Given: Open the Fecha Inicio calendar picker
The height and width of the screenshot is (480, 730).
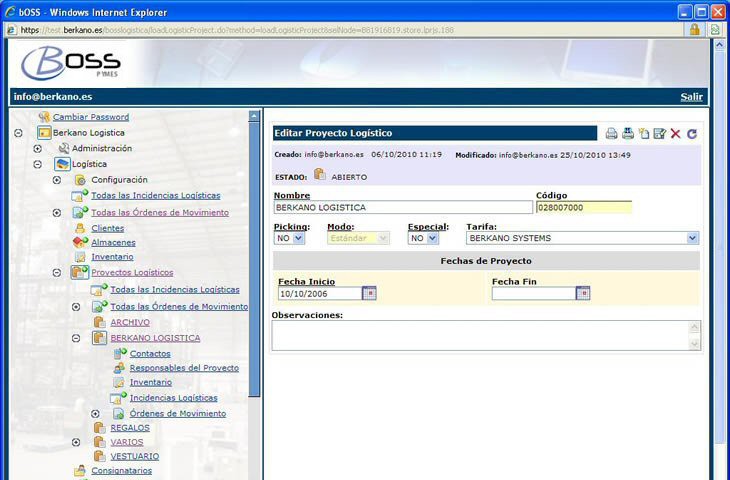Looking at the screenshot, I should coord(369,293).
